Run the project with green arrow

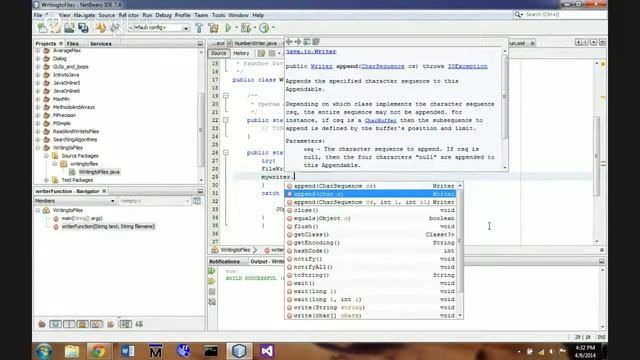(228, 28)
